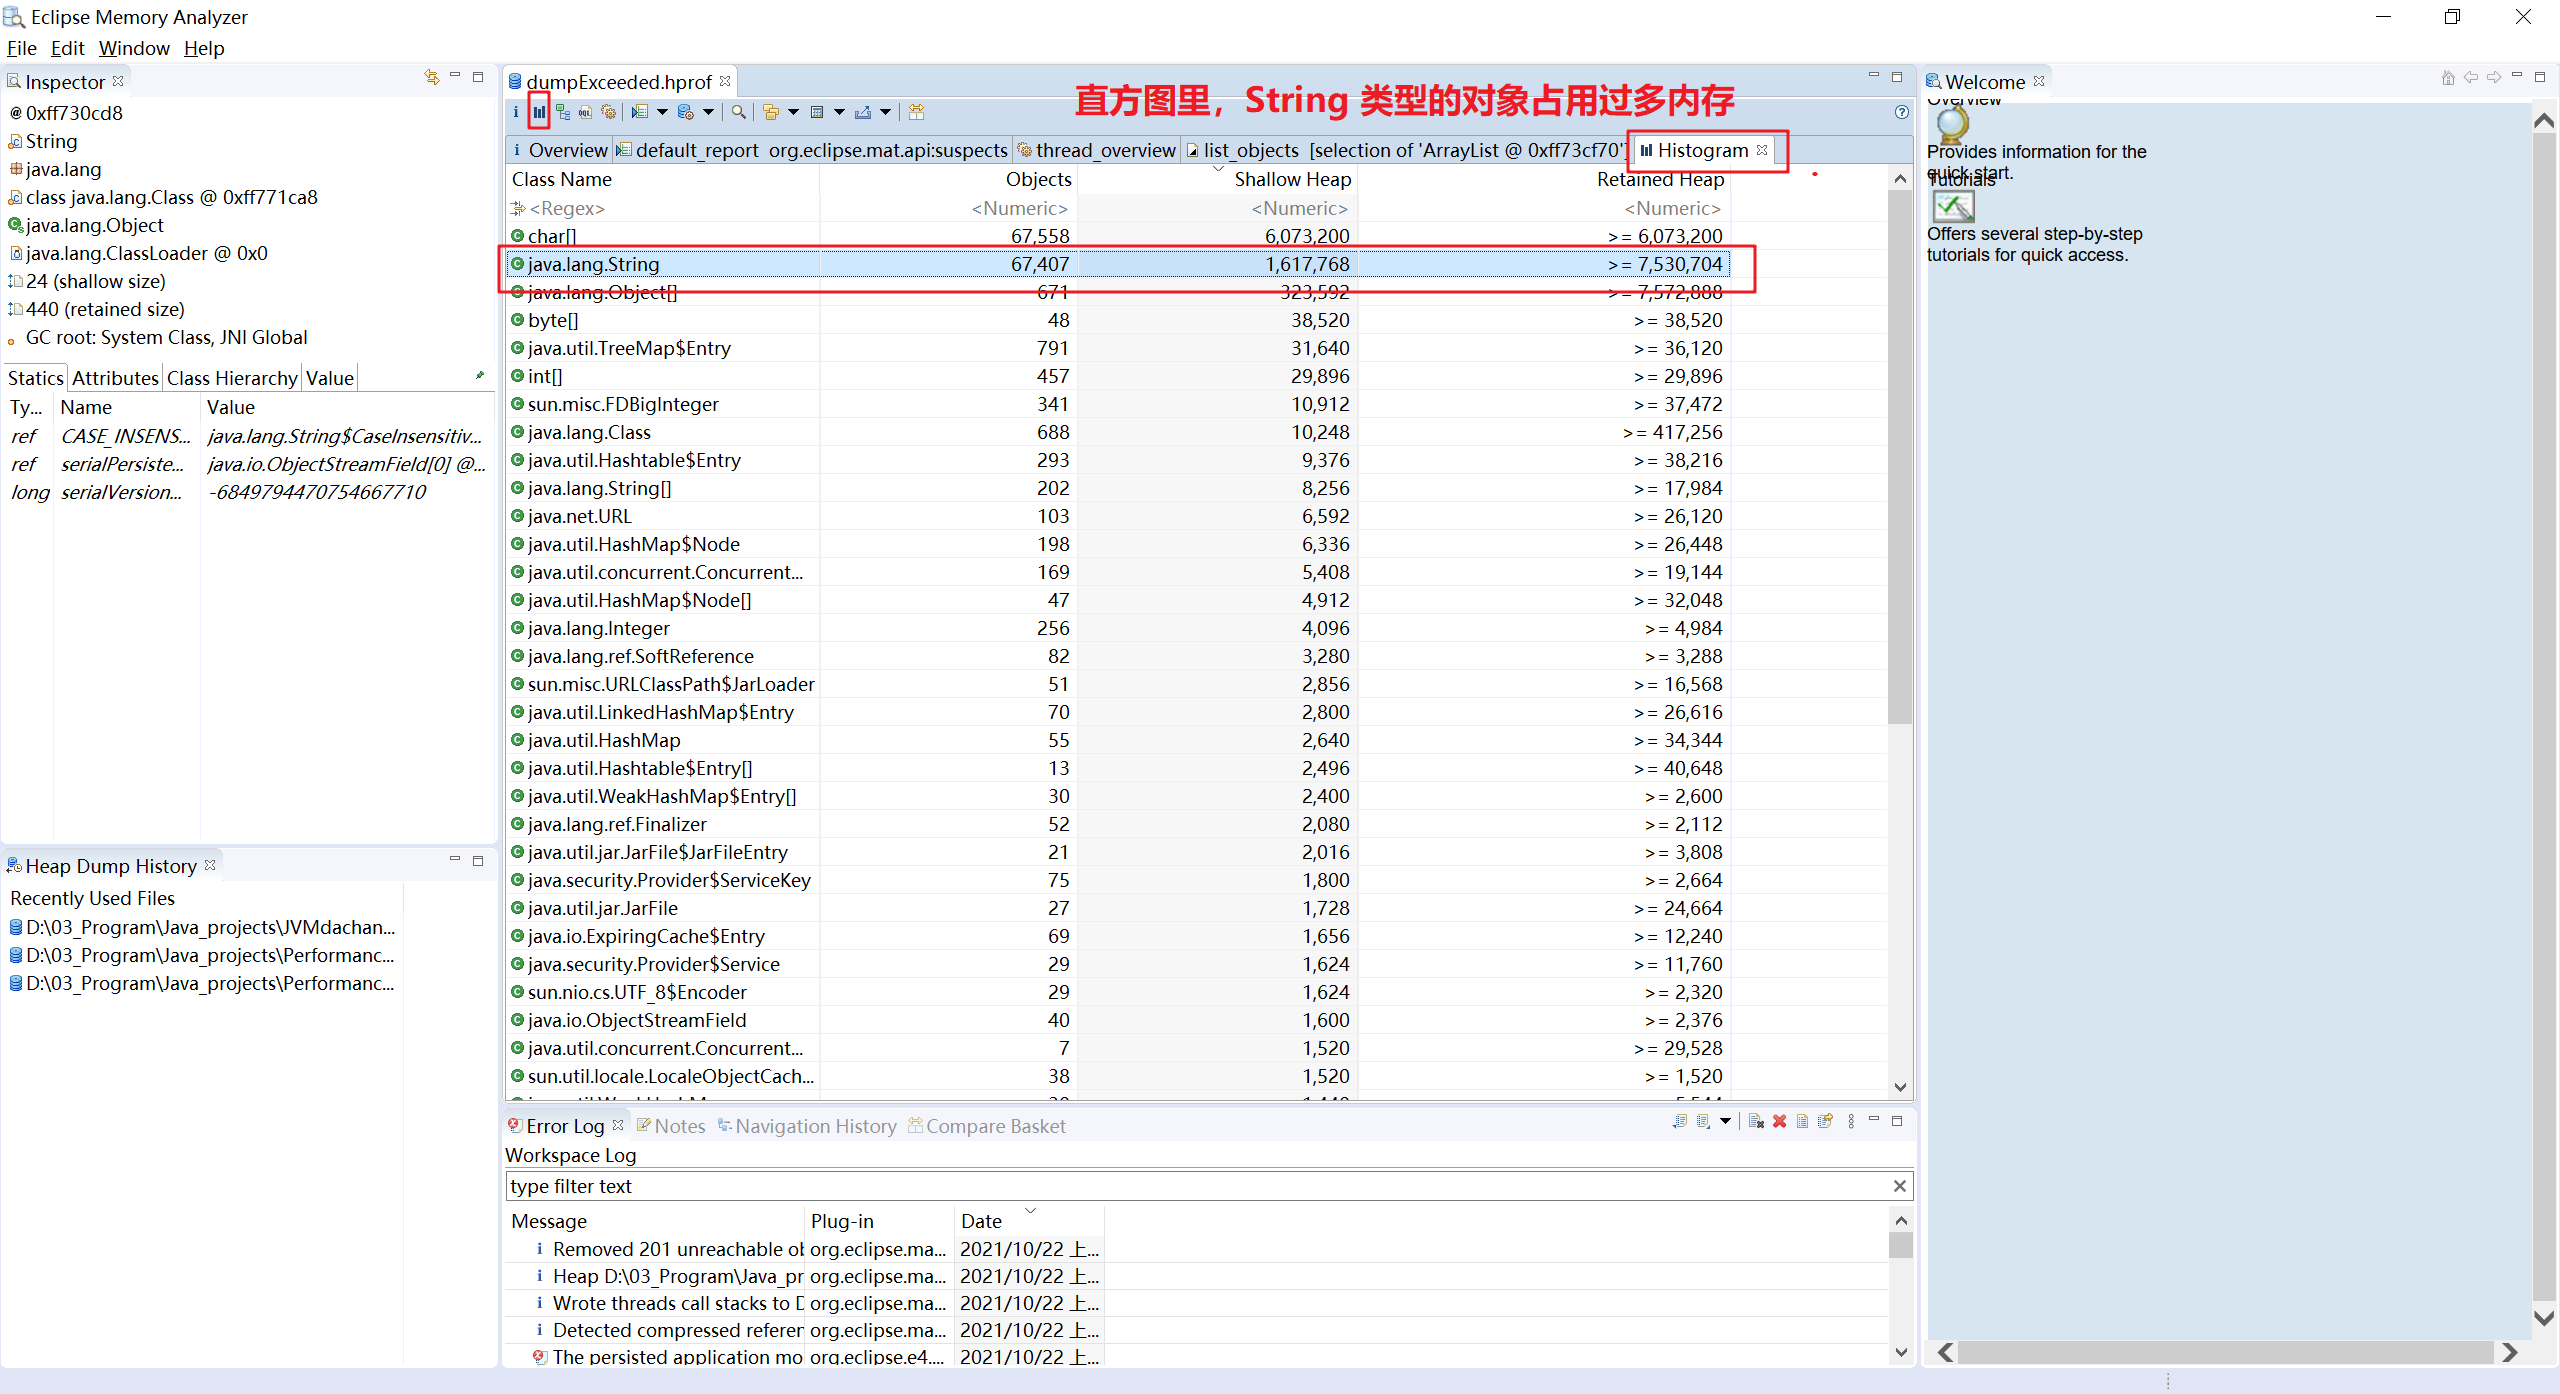Open the thread overview gear toolbar icon
The width and height of the screenshot is (2560, 1394).
608,112
